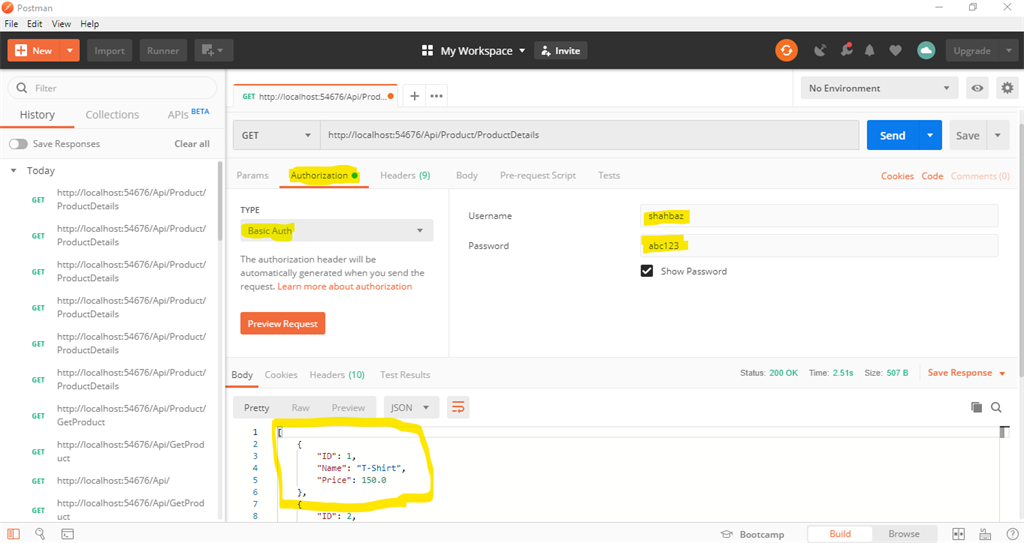Open new tab with plus icon
Image resolution: width=1024 pixels, height=543 pixels.
[414, 96]
